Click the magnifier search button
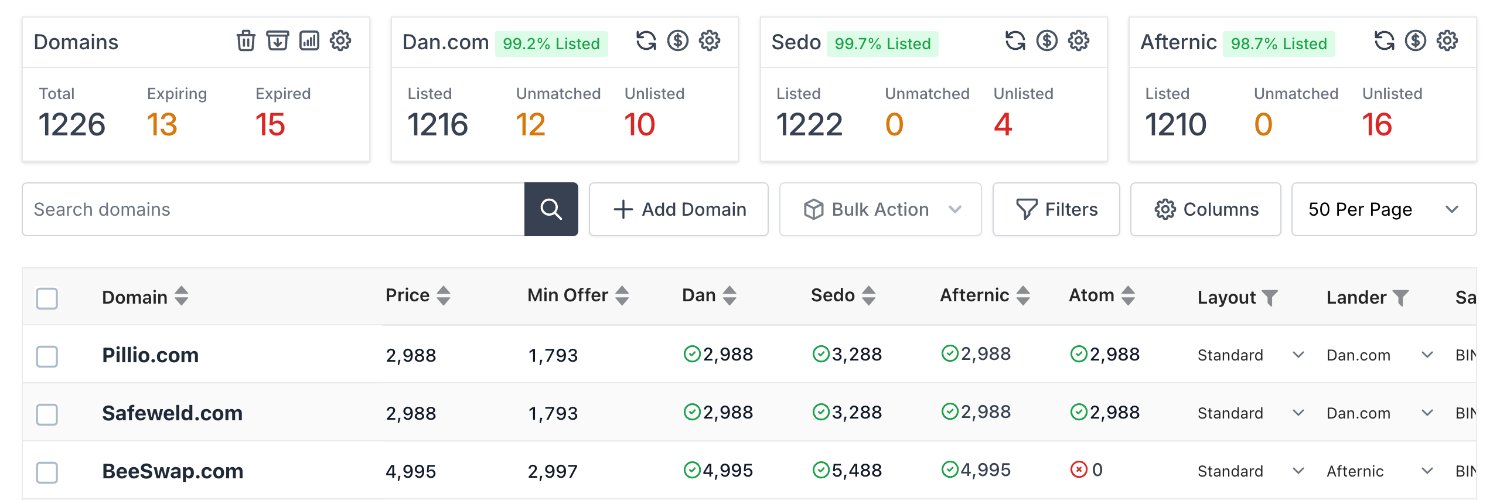The width and height of the screenshot is (1500, 500). [x=551, y=209]
